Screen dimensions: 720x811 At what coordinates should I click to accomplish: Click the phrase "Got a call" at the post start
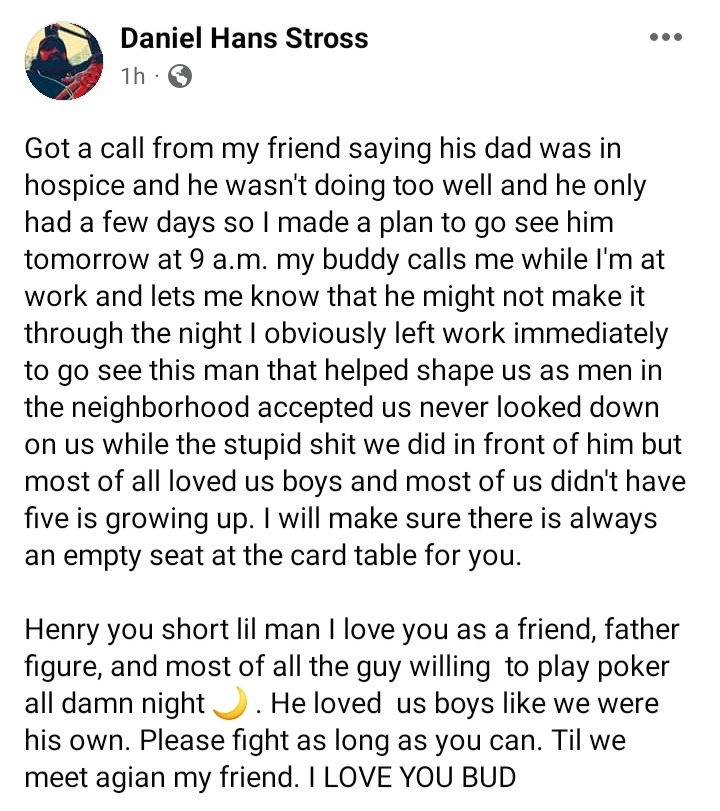click(x=90, y=149)
